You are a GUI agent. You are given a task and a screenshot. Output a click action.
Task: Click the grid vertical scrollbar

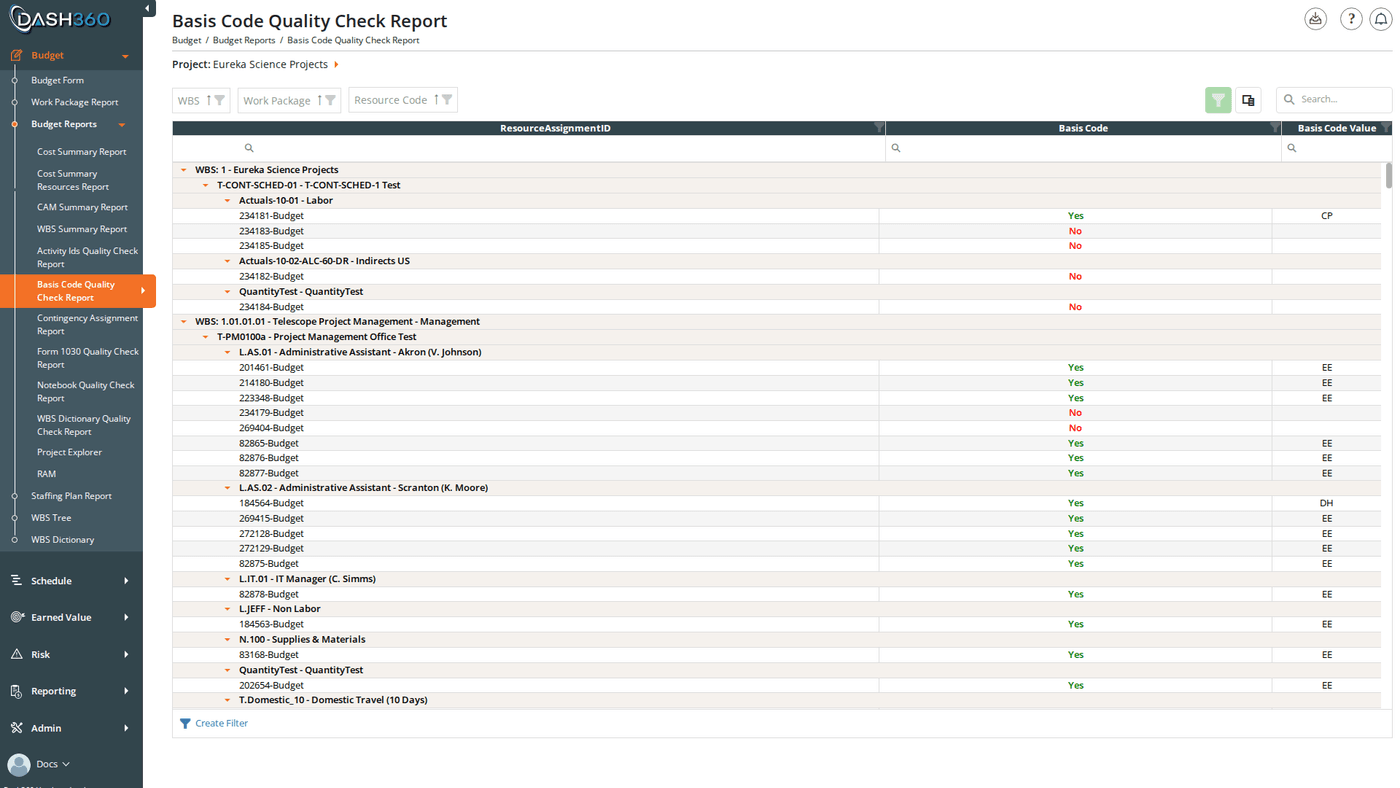tap(1388, 175)
